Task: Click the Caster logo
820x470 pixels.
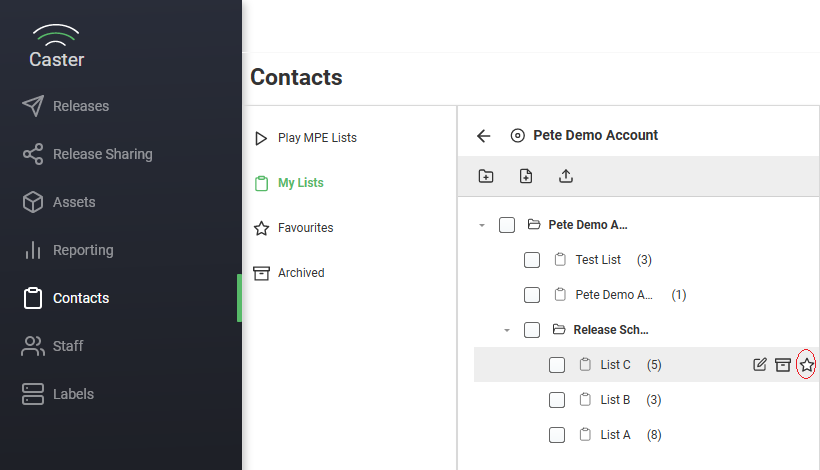Action: [x=56, y=46]
